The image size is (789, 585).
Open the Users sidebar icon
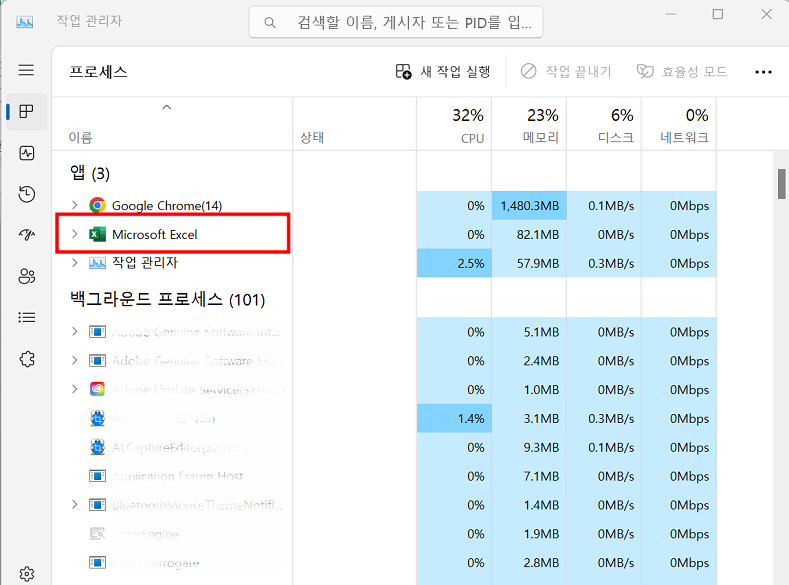click(26, 276)
